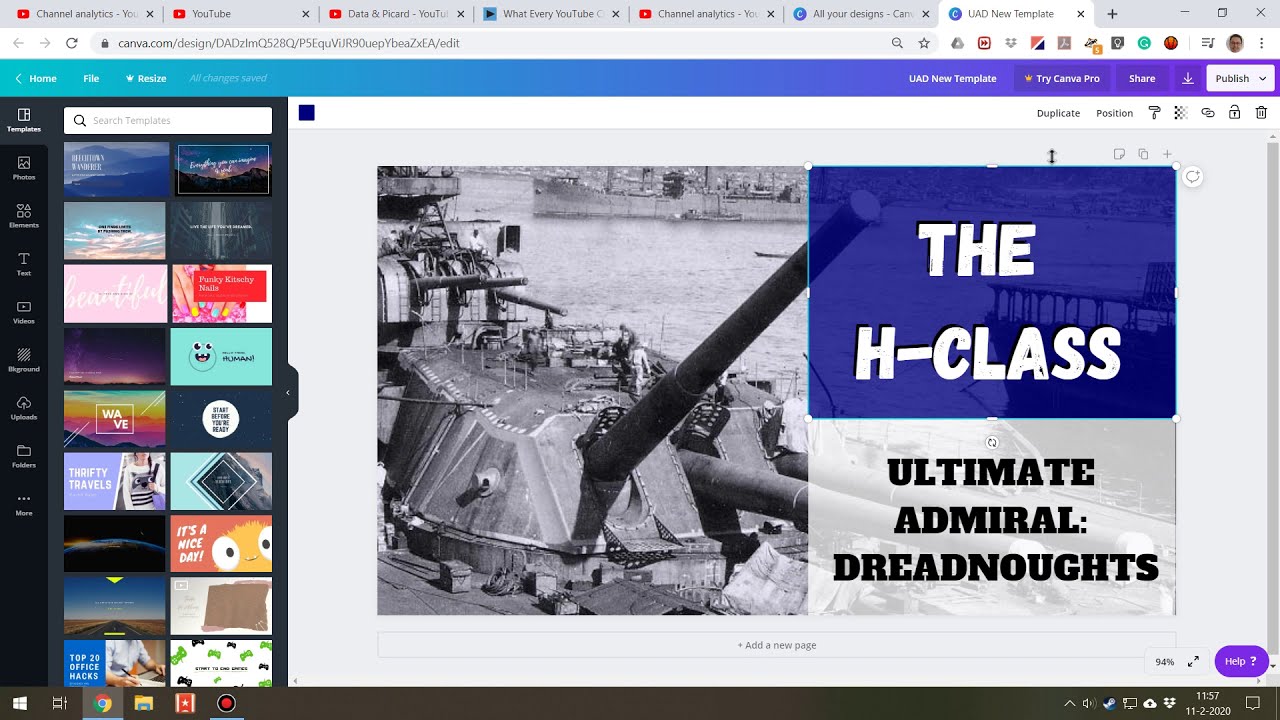Expand the Publish dropdown
This screenshot has height=720, width=1280.
(x=1240, y=78)
